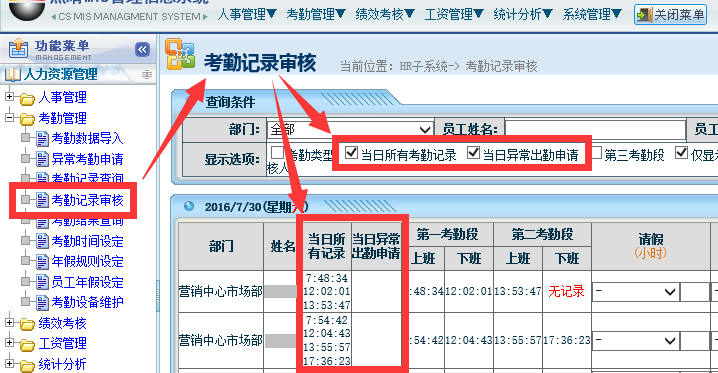Open the 考勤时间设定 page link
The width and height of the screenshot is (718, 373).
click(x=87, y=241)
